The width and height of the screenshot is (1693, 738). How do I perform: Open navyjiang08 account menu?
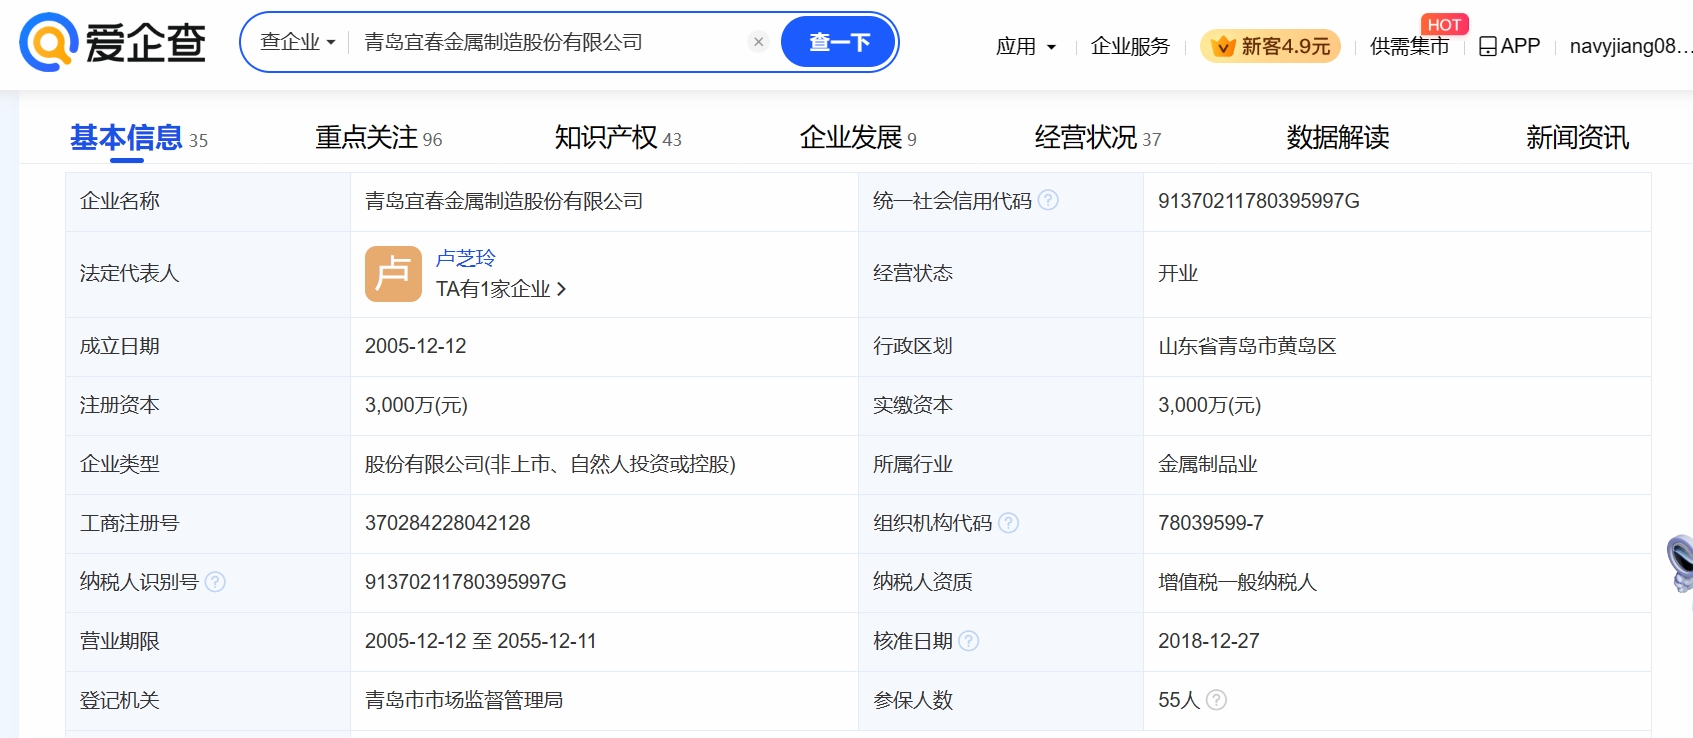pyautogui.click(x=1631, y=46)
